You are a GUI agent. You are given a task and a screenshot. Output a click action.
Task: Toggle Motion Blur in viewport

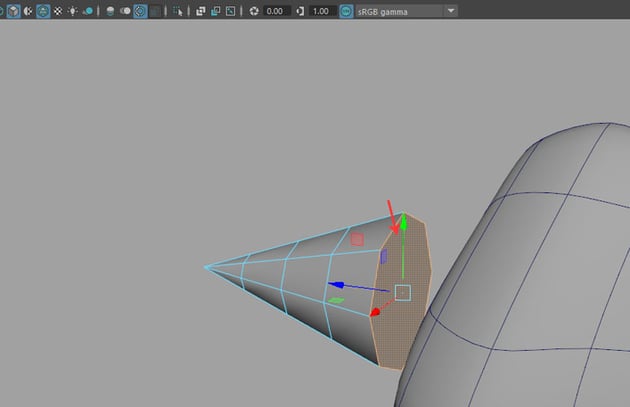click(125, 11)
